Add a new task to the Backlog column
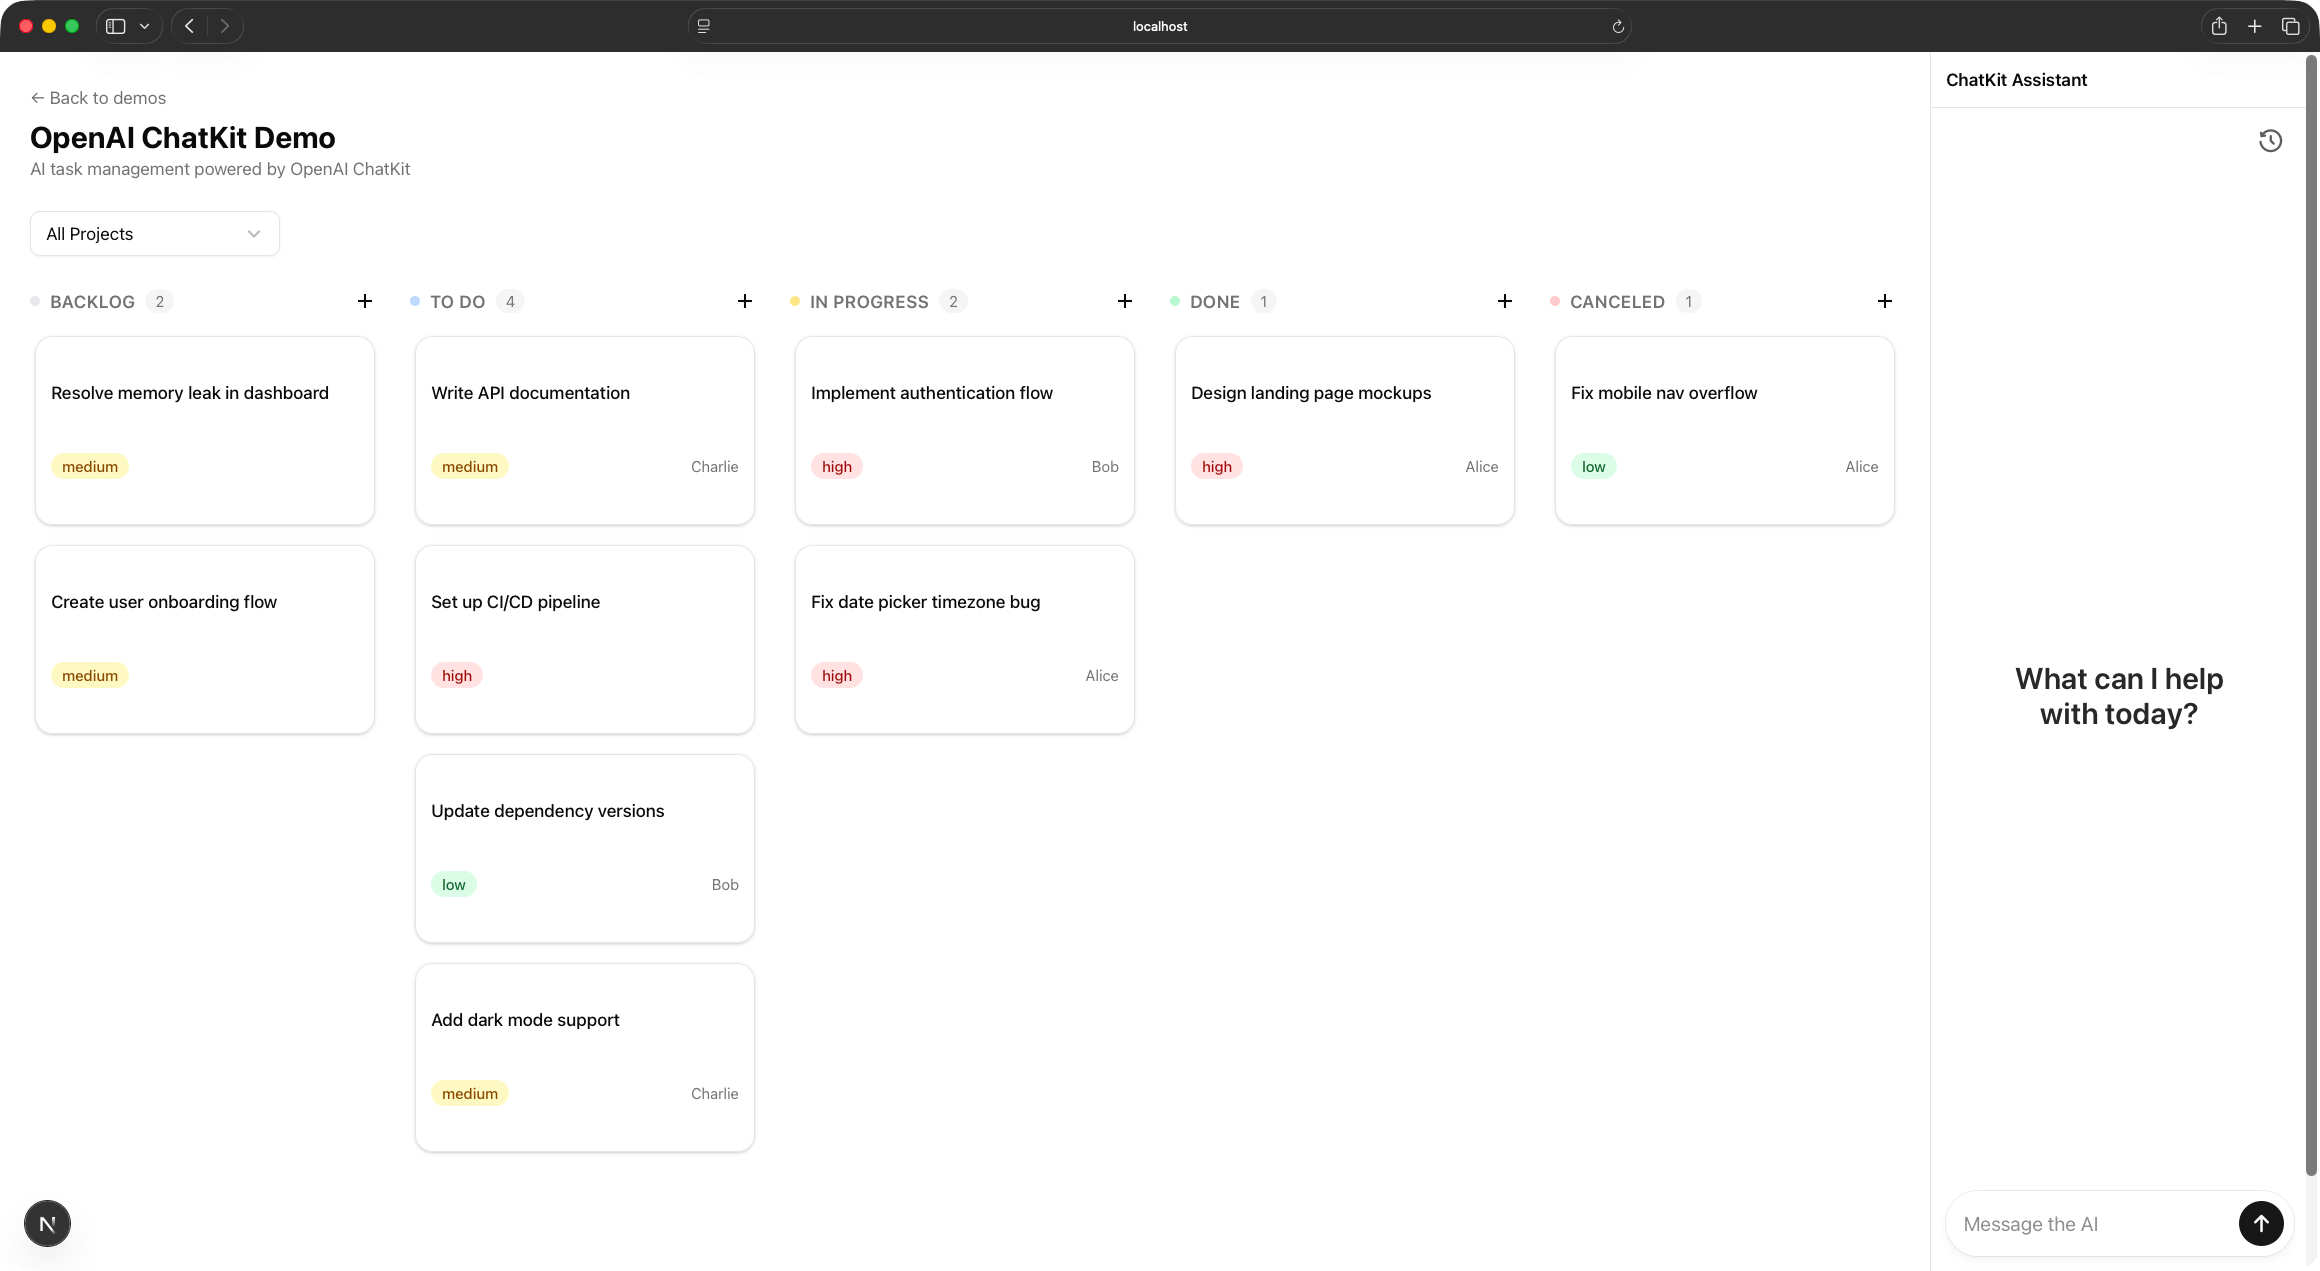The width and height of the screenshot is (2320, 1271). click(x=365, y=301)
